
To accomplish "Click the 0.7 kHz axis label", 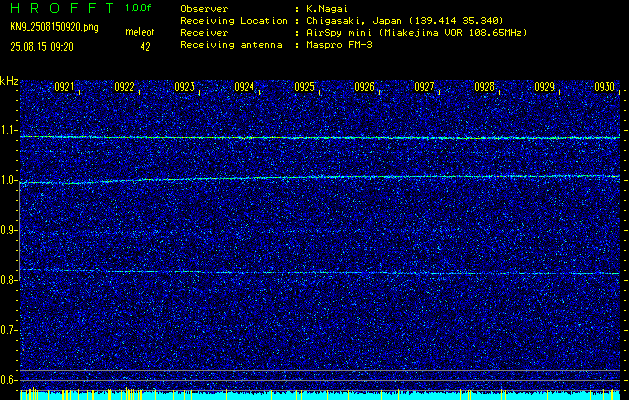I will (8, 330).
